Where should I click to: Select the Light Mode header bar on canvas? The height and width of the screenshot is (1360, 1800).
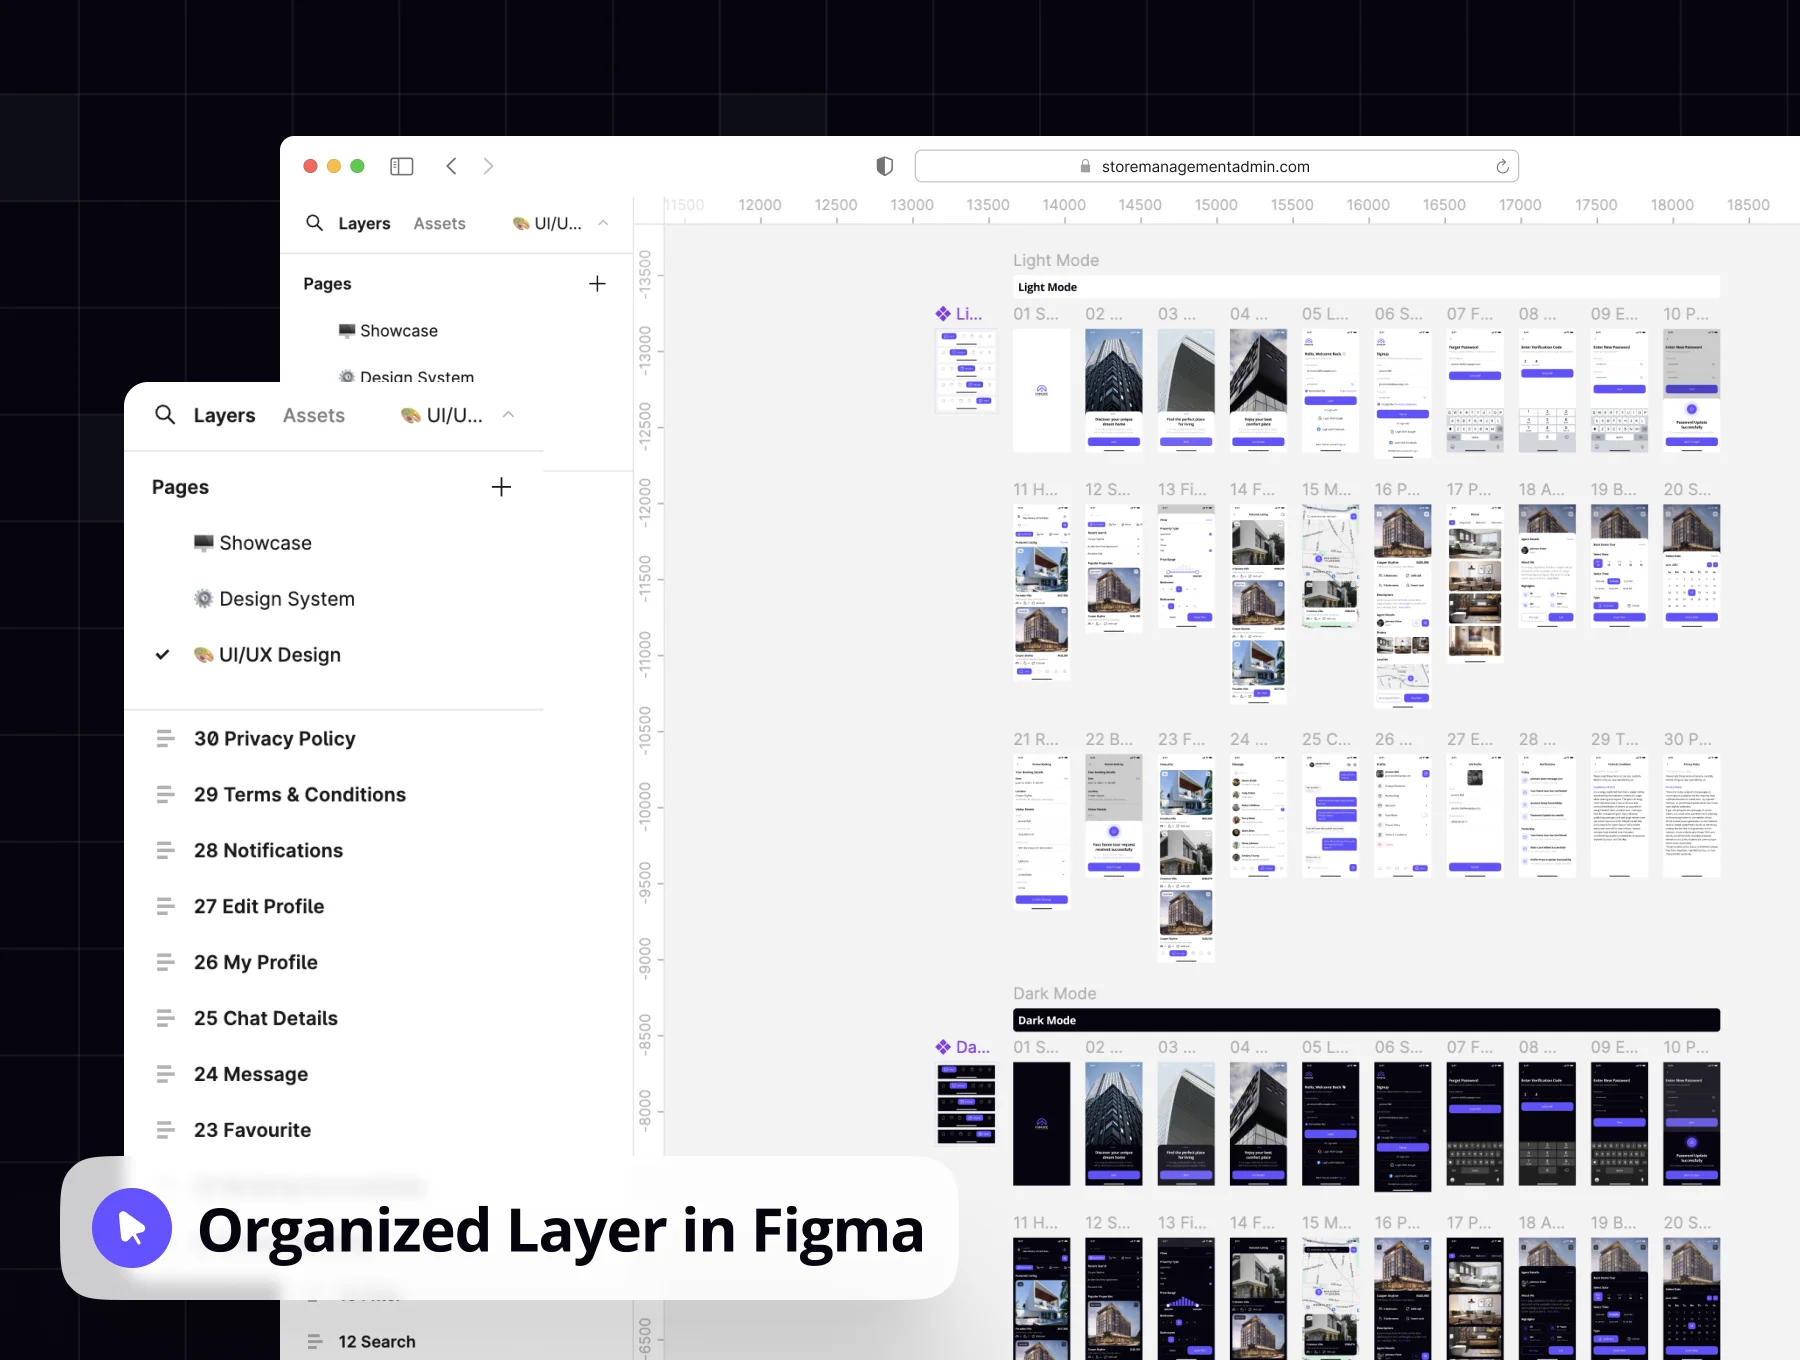(x=1366, y=287)
